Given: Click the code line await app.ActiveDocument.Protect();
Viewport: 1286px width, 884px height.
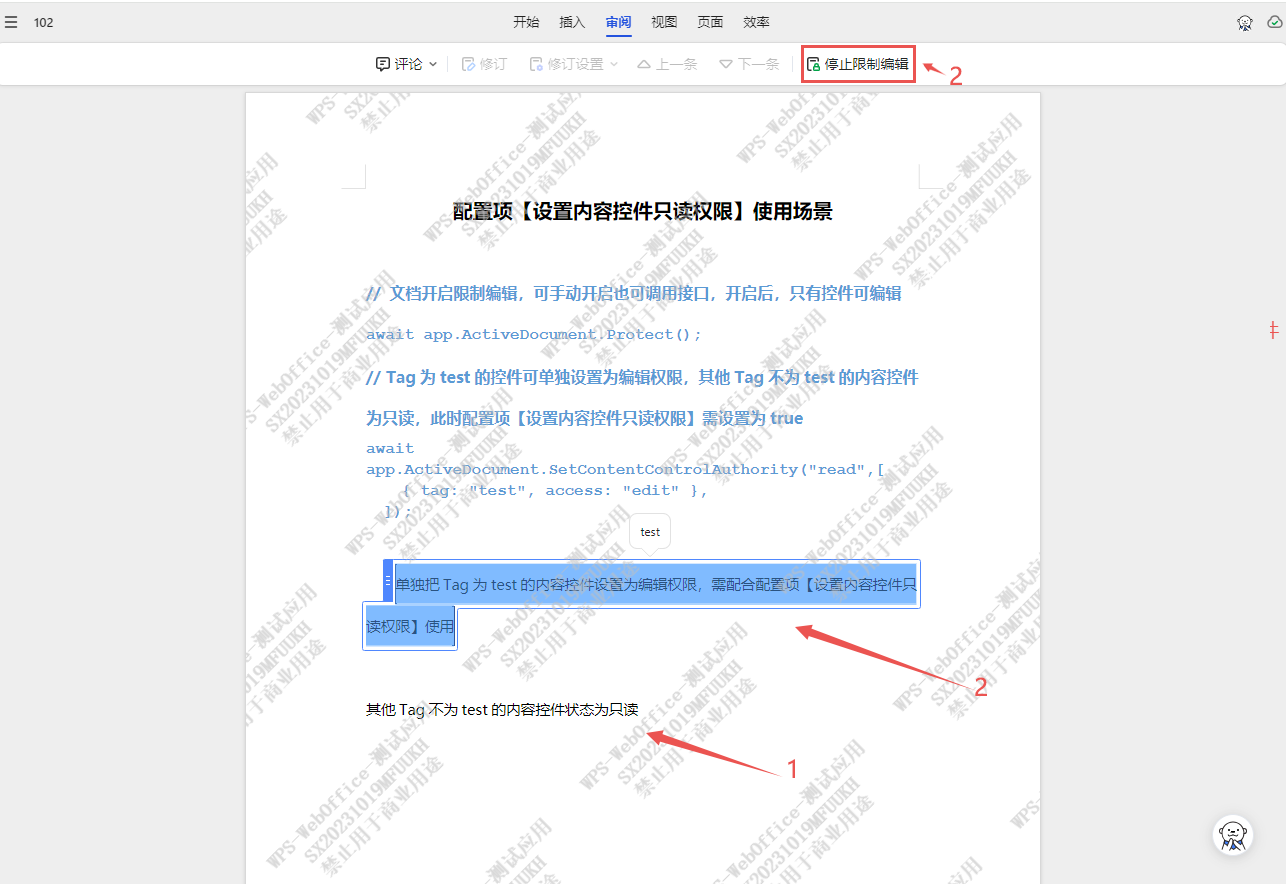Looking at the screenshot, I should [x=534, y=334].
